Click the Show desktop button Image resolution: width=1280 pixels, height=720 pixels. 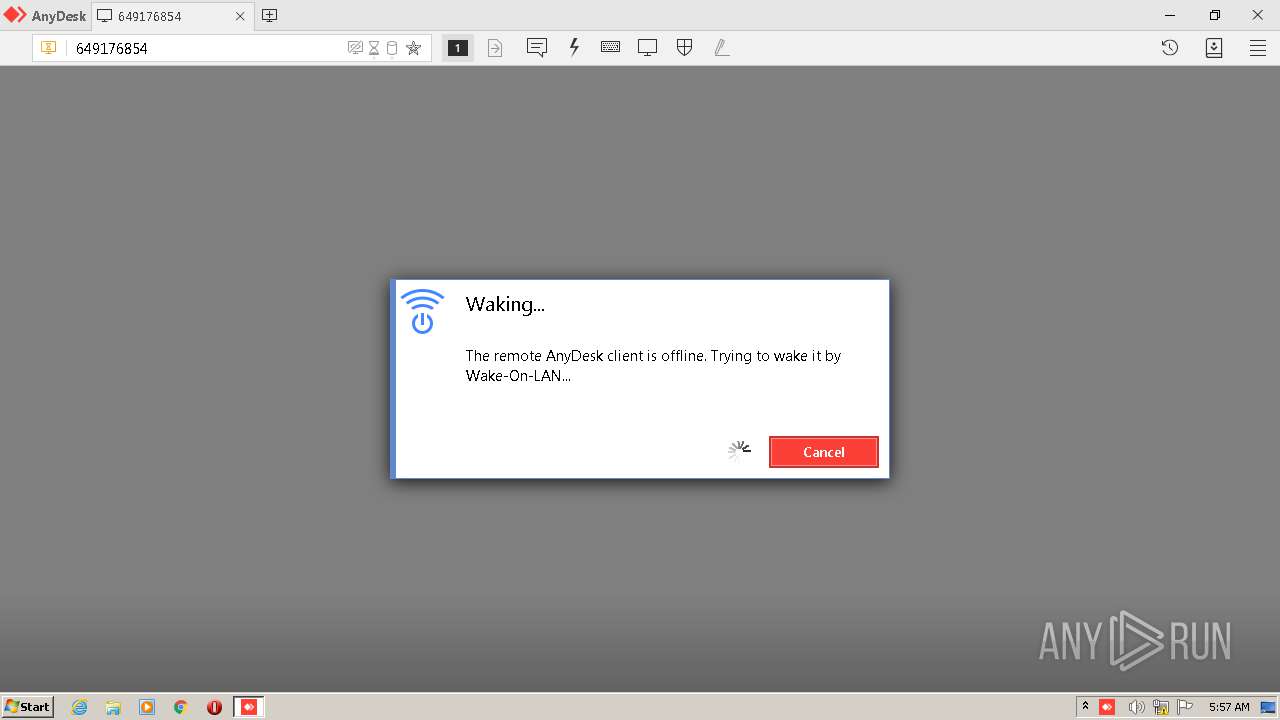pos(1268,707)
